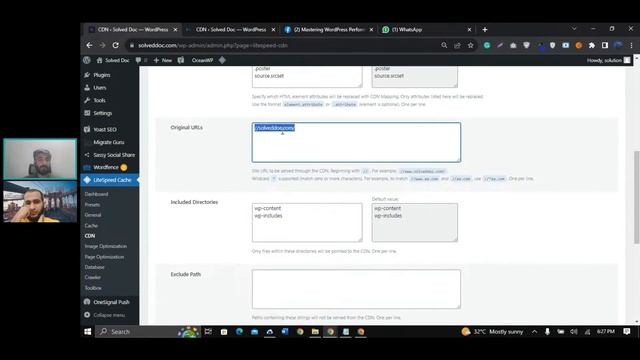Viewport: 640px width, 360px height.
Task: Click the Included Directories text area
Action: [x=307, y=222]
